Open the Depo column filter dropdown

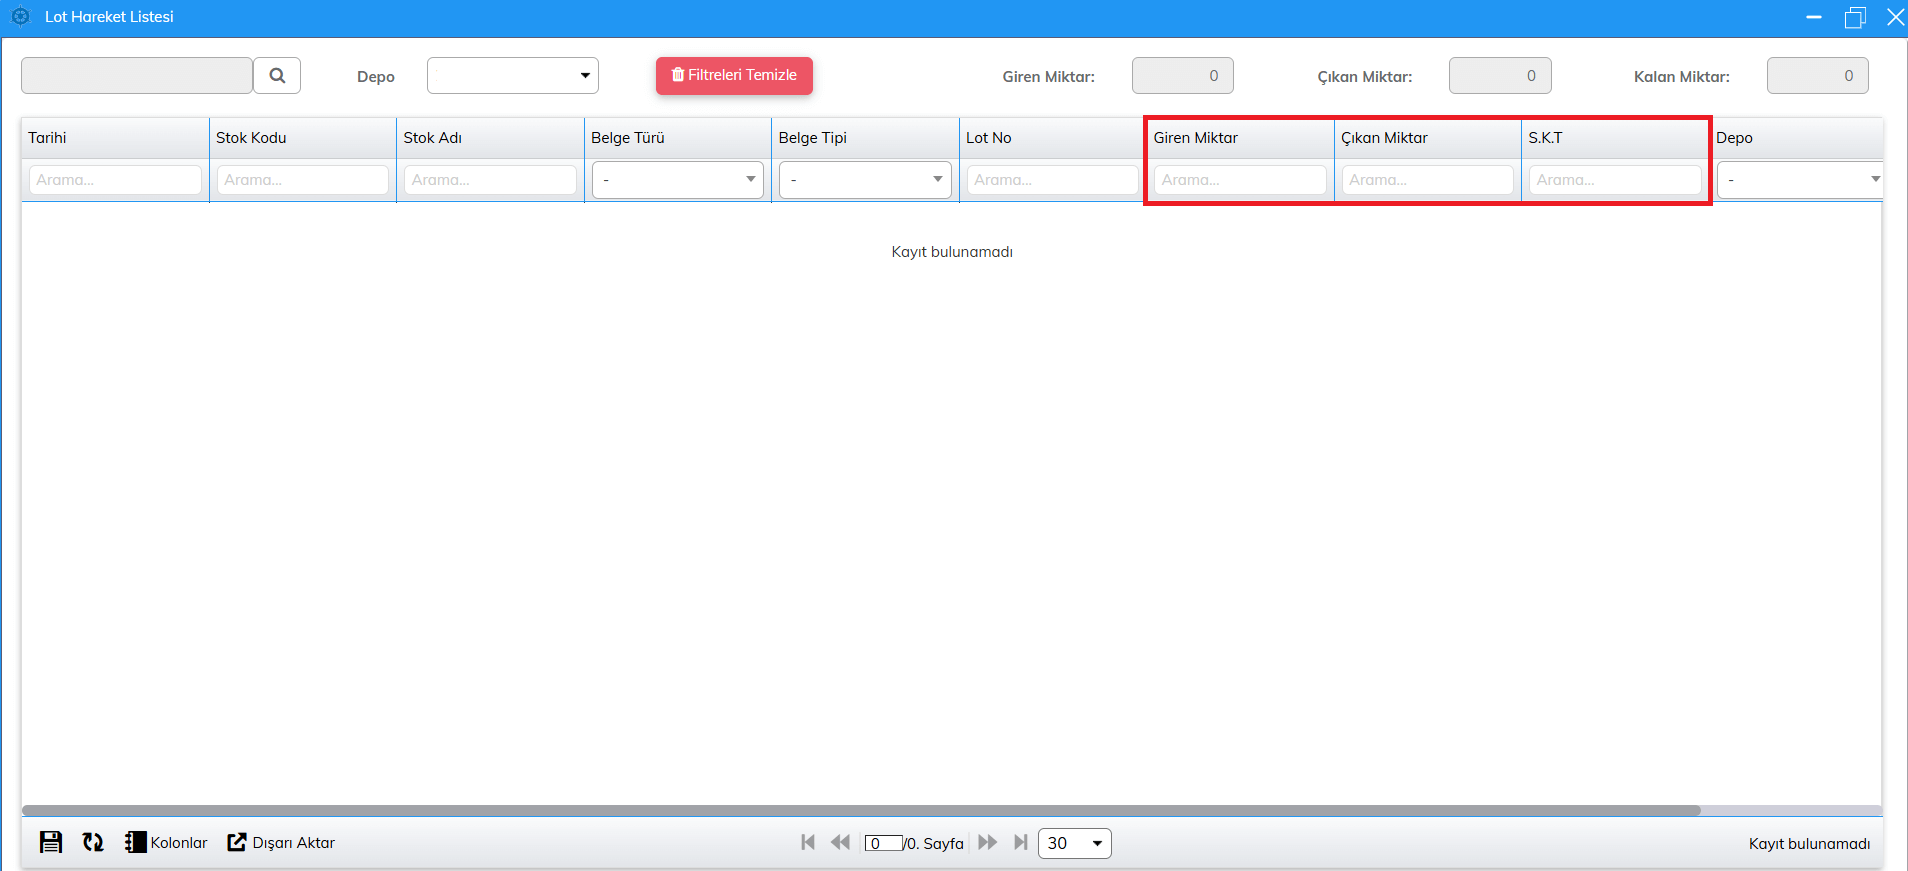[1800, 180]
